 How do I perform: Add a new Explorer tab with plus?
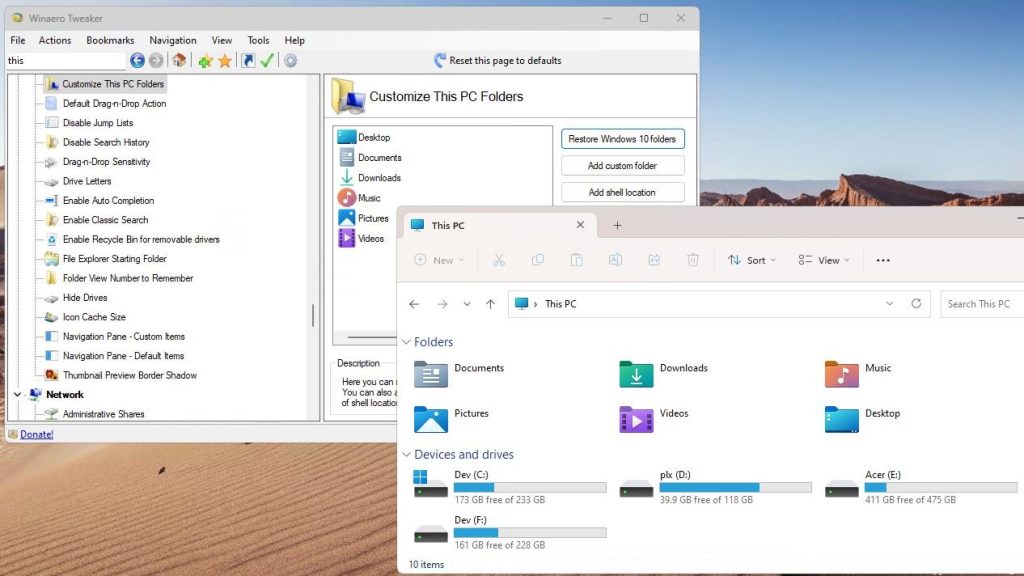click(617, 225)
